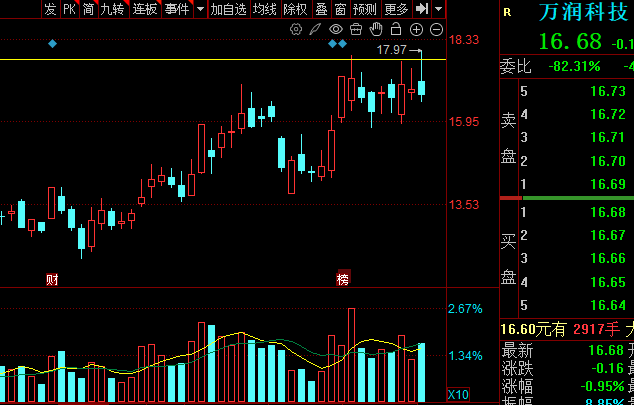Click the 万润科技 stock name
The height and width of the screenshot is (405, 634).
coord(585,12)
